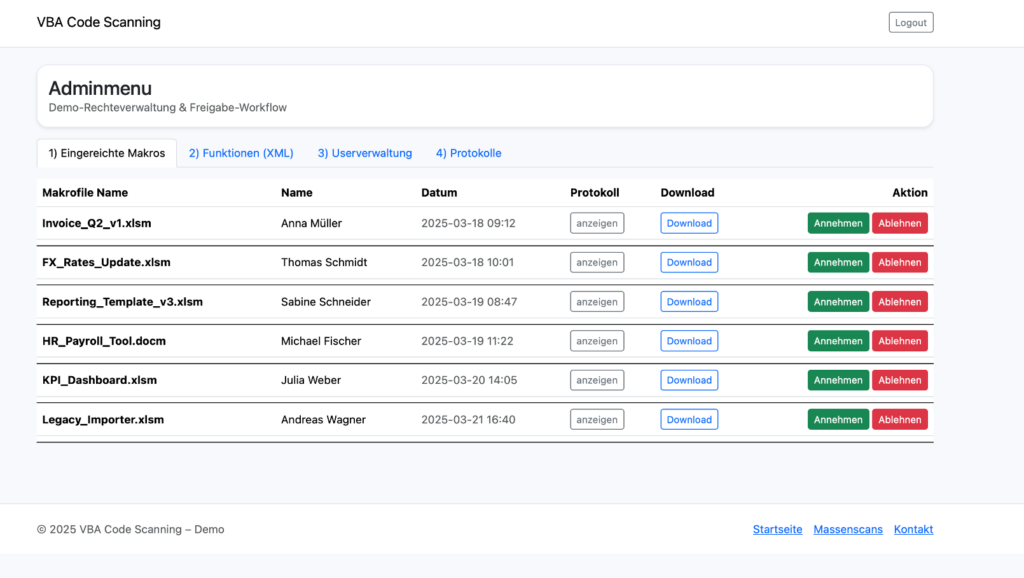Click date 2025-03-21 16:40
Screen dimensions: 1024x578
(x=468, y=419)
